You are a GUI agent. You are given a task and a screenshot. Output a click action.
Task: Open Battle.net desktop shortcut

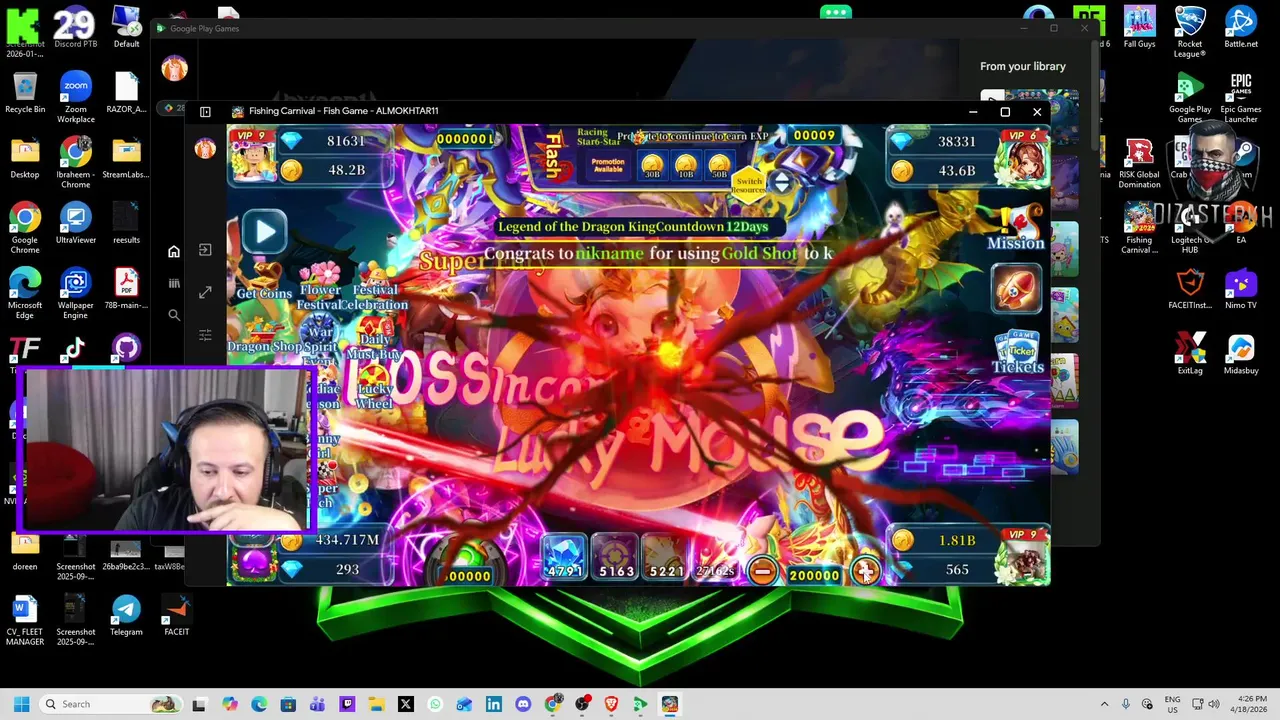[x=1241, y=27]
